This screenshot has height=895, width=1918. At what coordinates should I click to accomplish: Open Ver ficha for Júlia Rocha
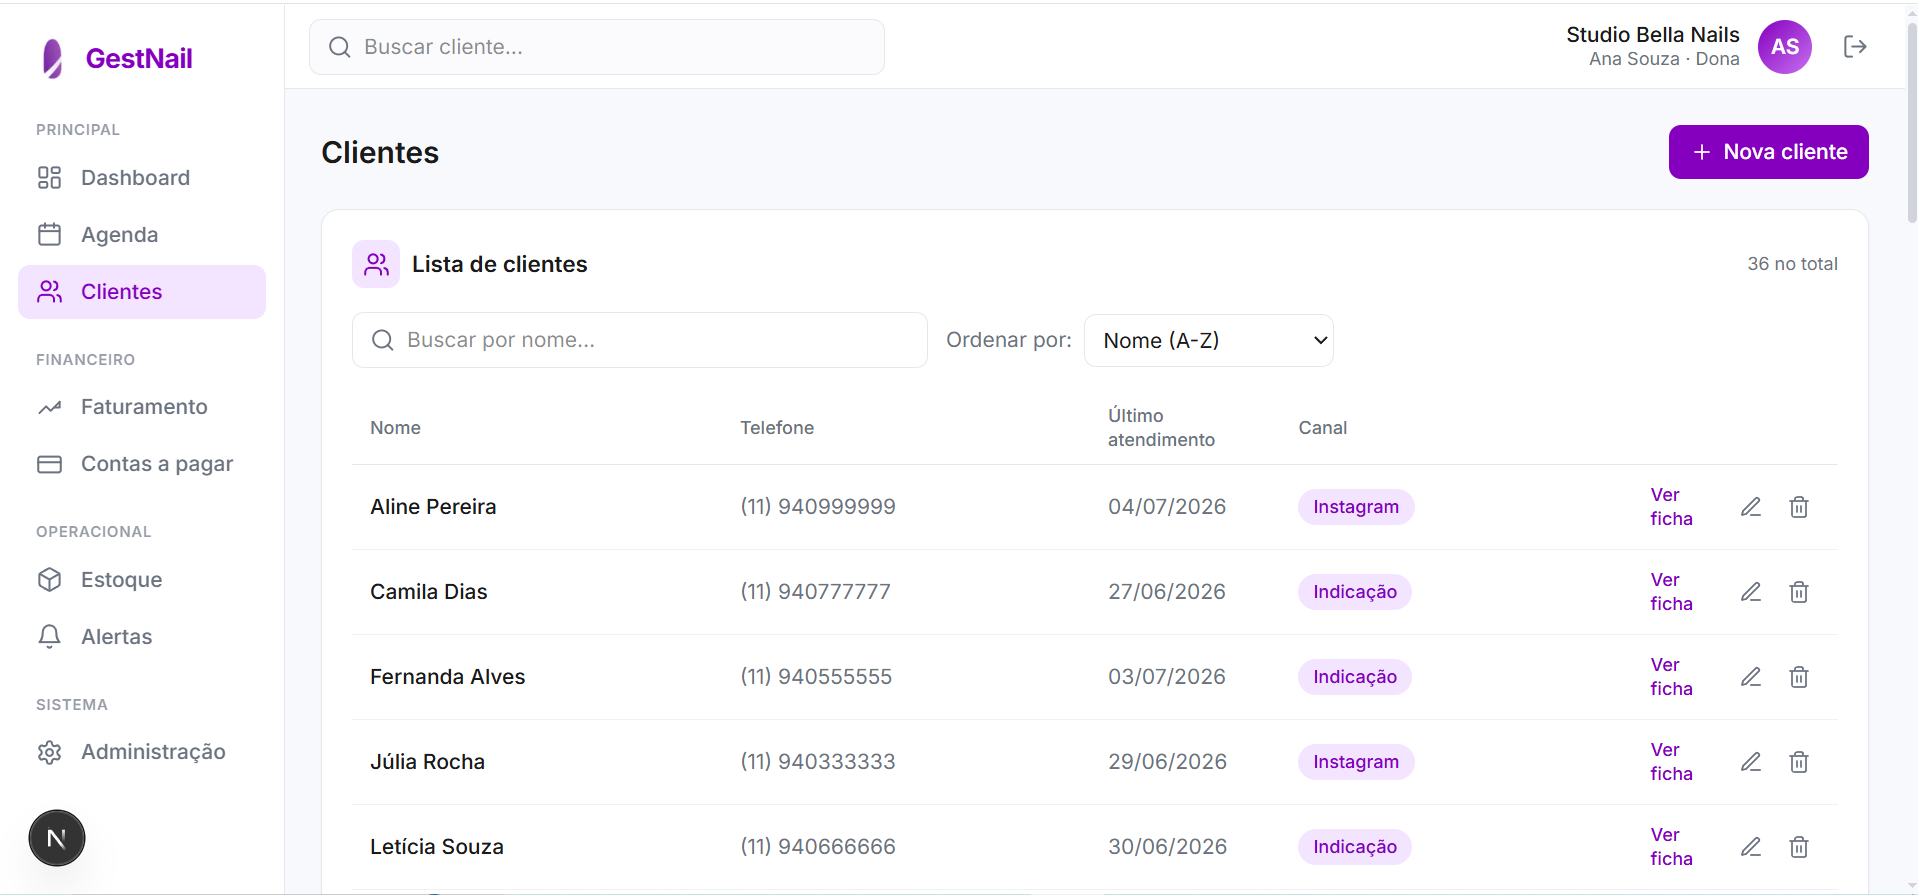(x=1671, y=762)
